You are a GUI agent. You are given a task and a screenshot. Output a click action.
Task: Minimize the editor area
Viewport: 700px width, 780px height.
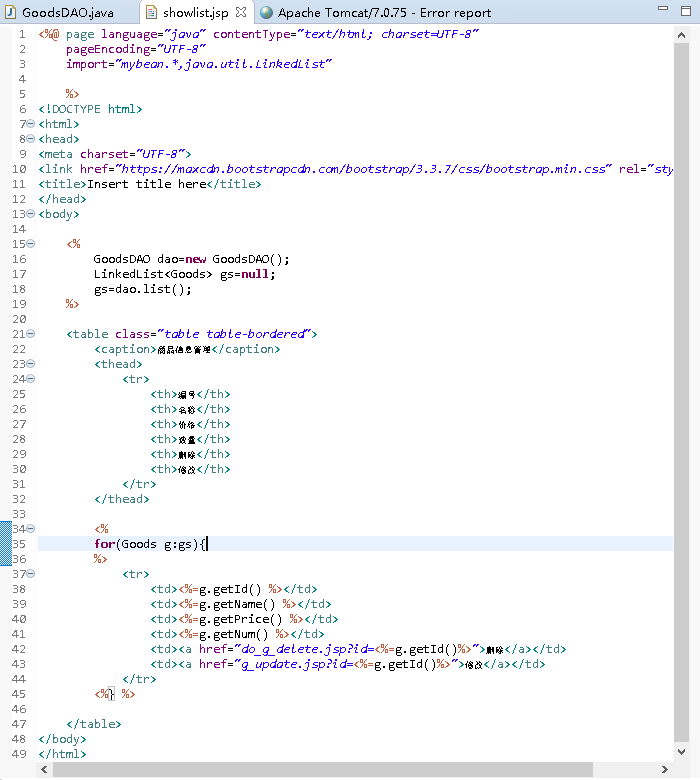tap(663, 8)
